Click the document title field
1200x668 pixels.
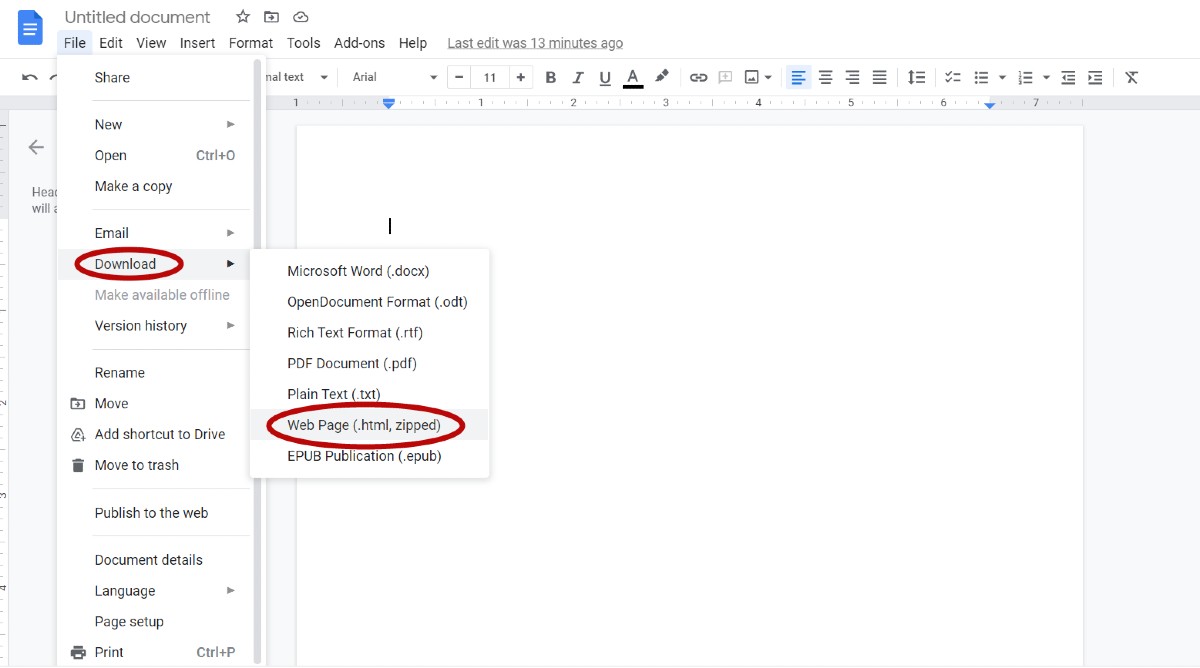coord(137,17)
